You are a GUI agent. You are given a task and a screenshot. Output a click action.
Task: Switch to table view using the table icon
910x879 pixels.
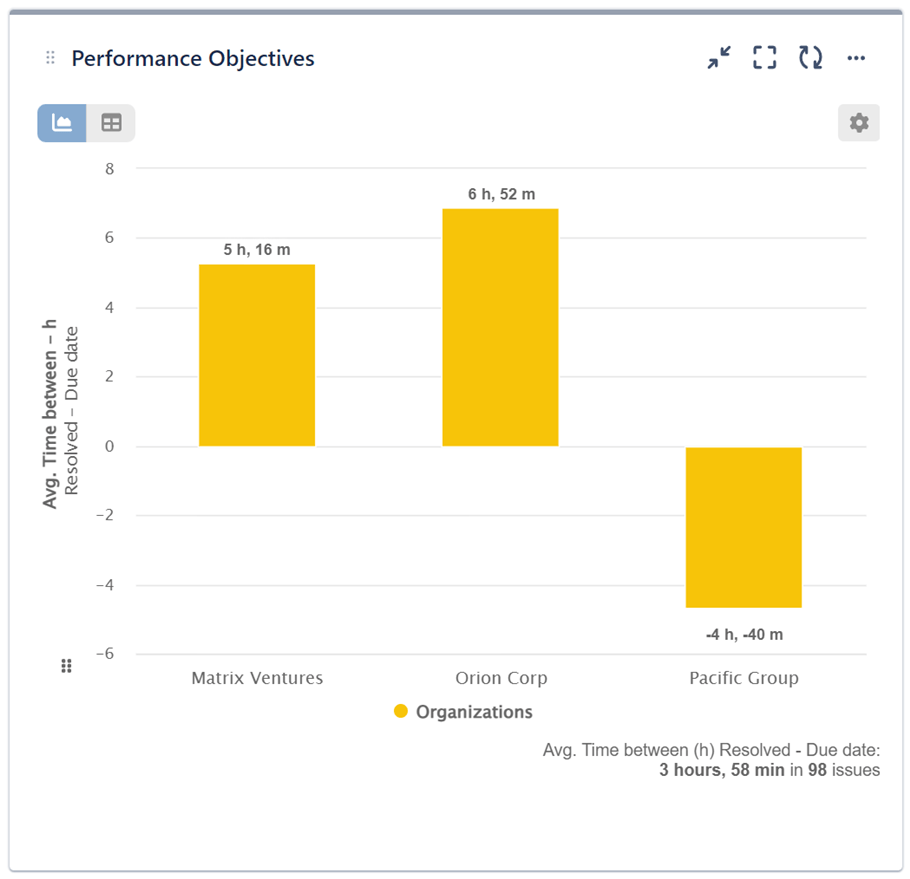110,122
